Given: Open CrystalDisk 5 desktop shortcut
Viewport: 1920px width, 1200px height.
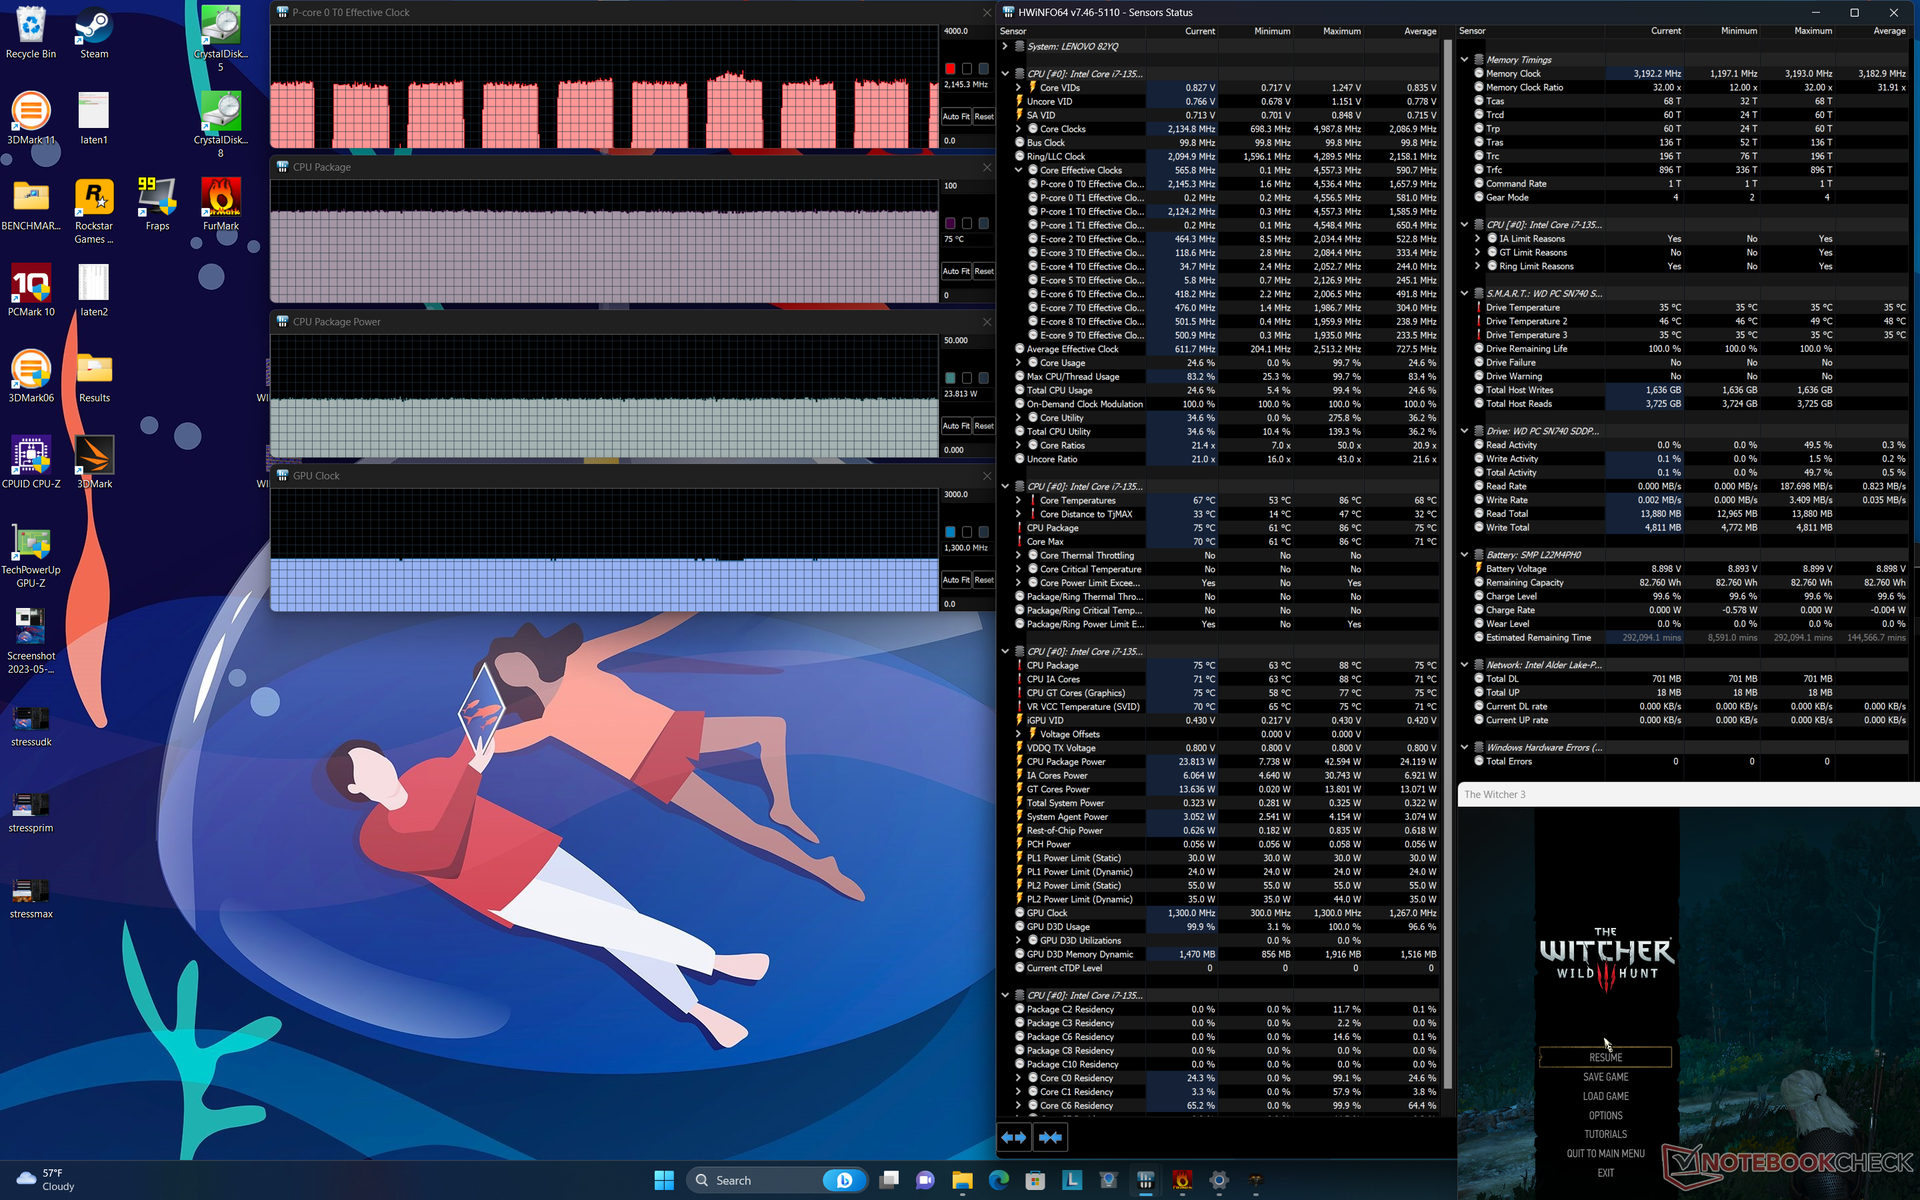Looking at the screenshot, I should click(221, 40).
